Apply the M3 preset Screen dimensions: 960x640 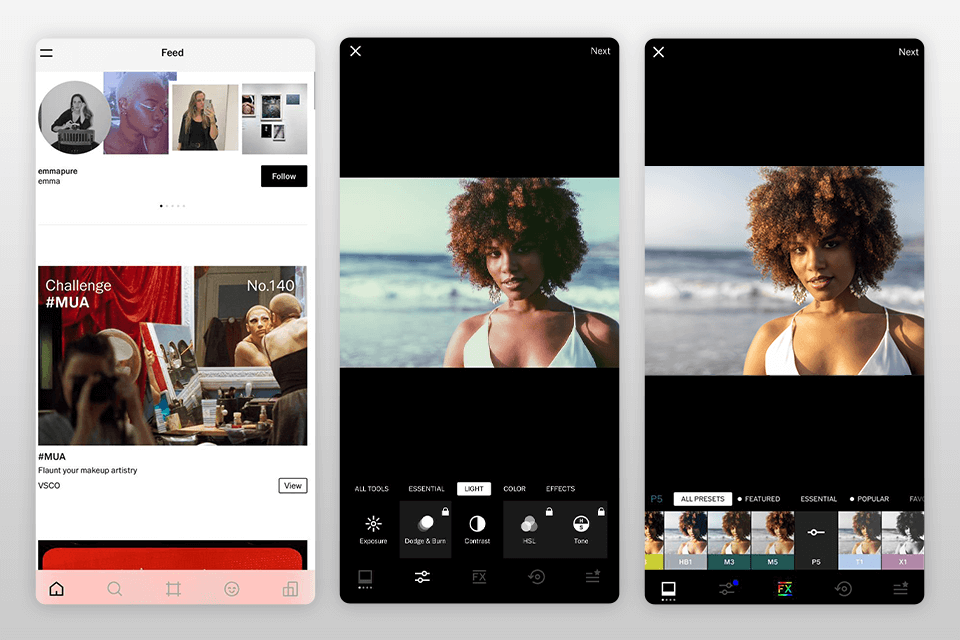[x=729, y=541]
